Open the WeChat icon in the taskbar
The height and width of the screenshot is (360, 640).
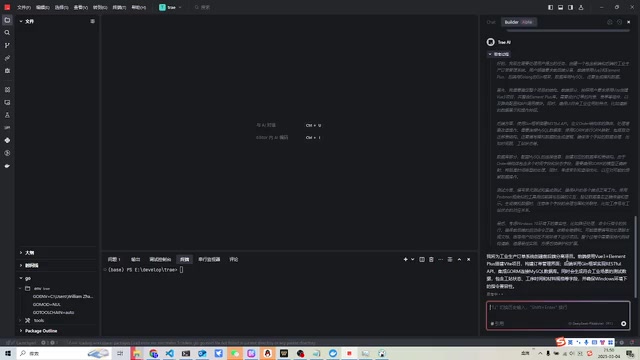235,353
